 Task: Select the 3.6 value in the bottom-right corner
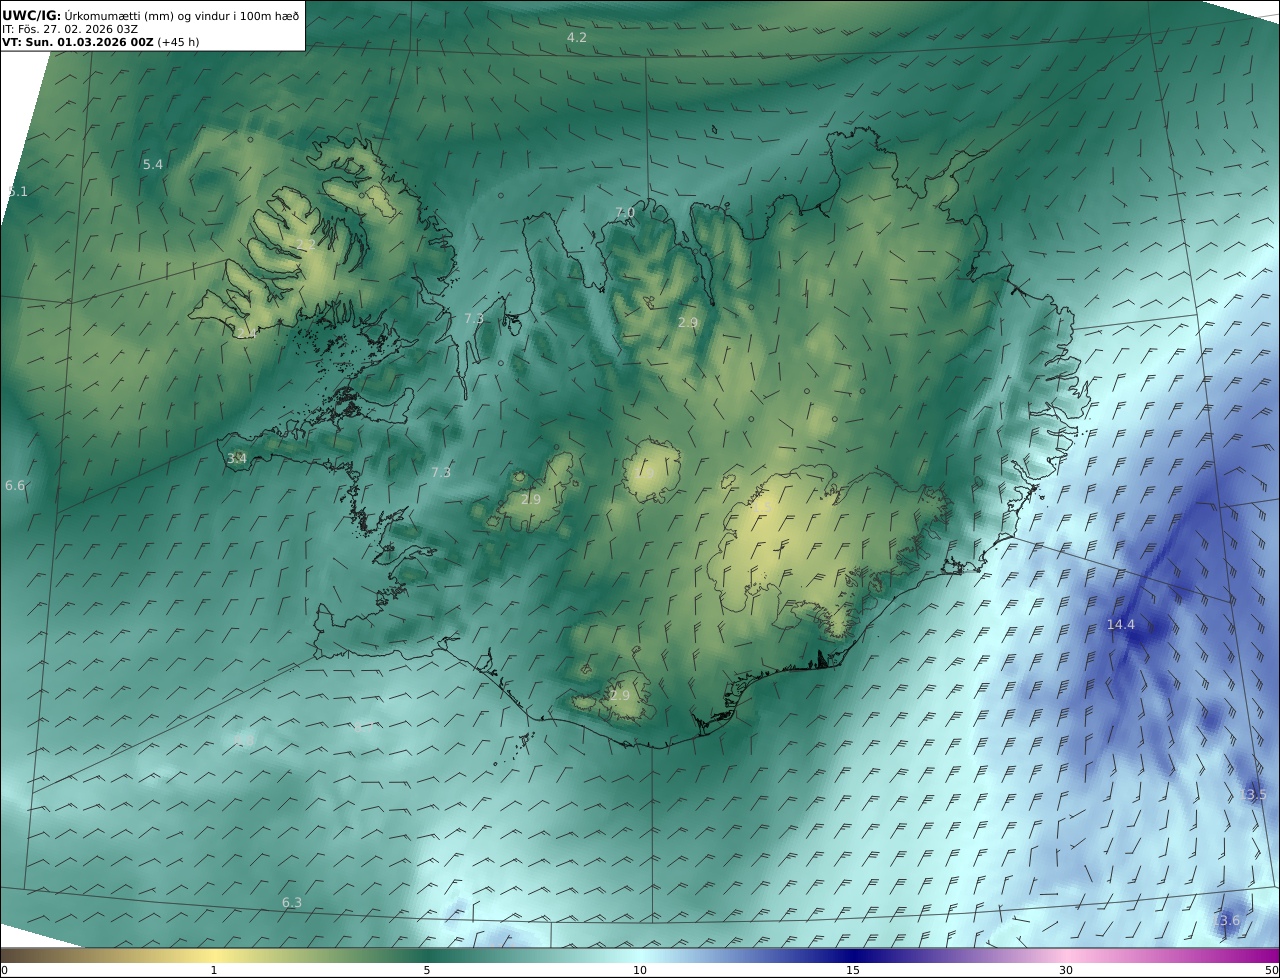click(1230, 921)
